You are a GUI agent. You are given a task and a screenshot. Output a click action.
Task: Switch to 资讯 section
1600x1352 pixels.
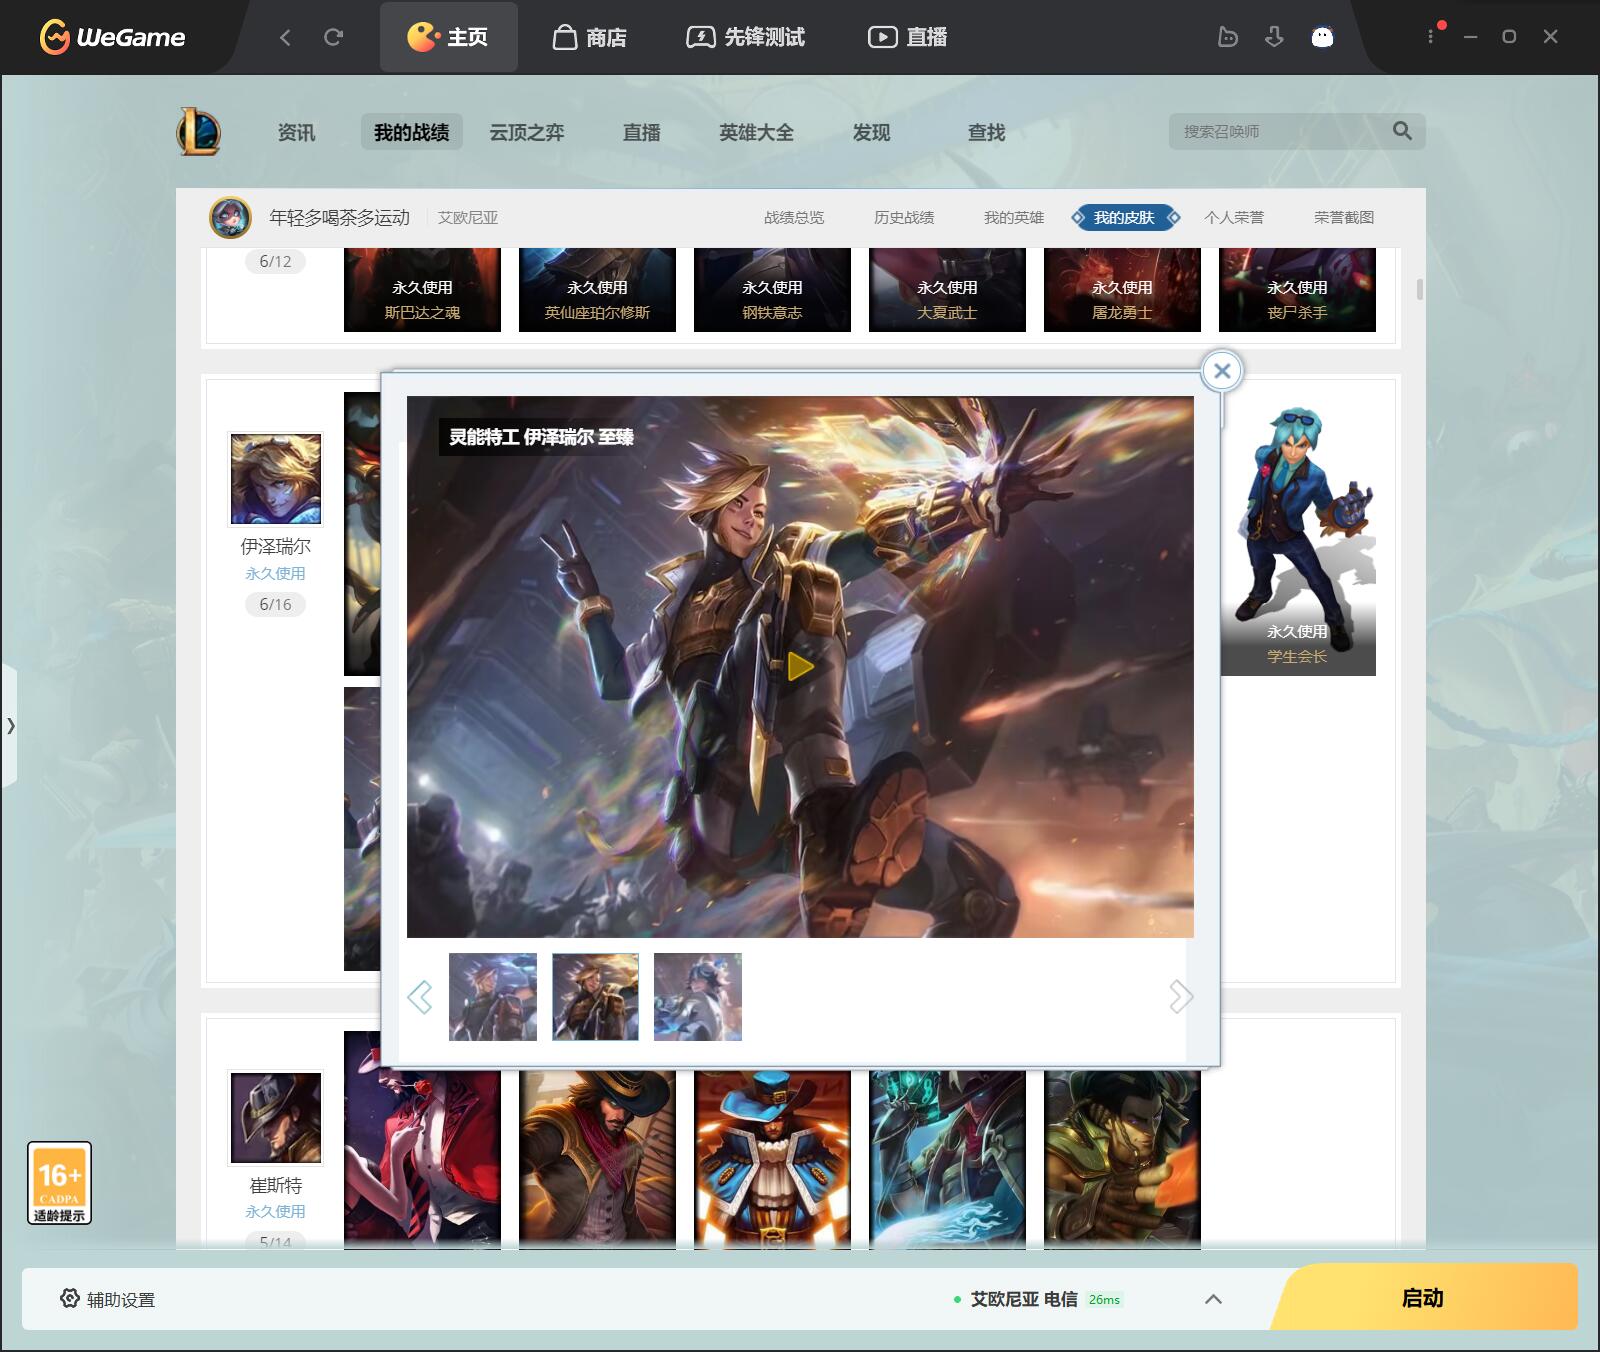(296, 132)
